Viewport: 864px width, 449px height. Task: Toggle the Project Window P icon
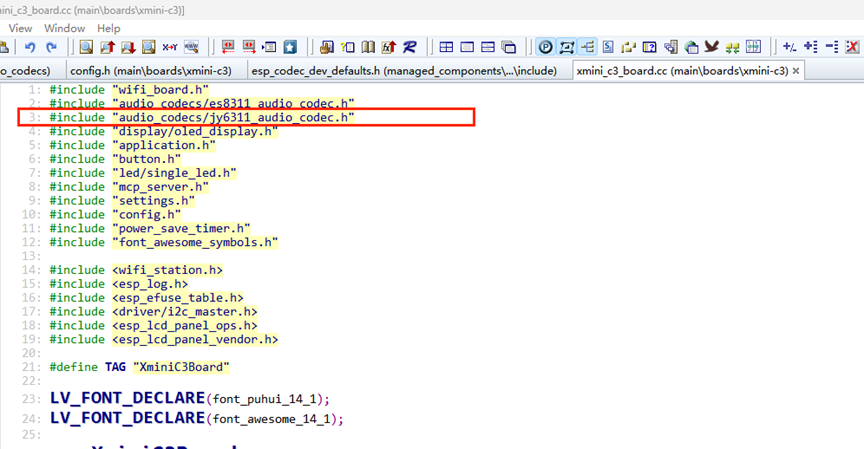pyautogui.click(x=546, y=47)
